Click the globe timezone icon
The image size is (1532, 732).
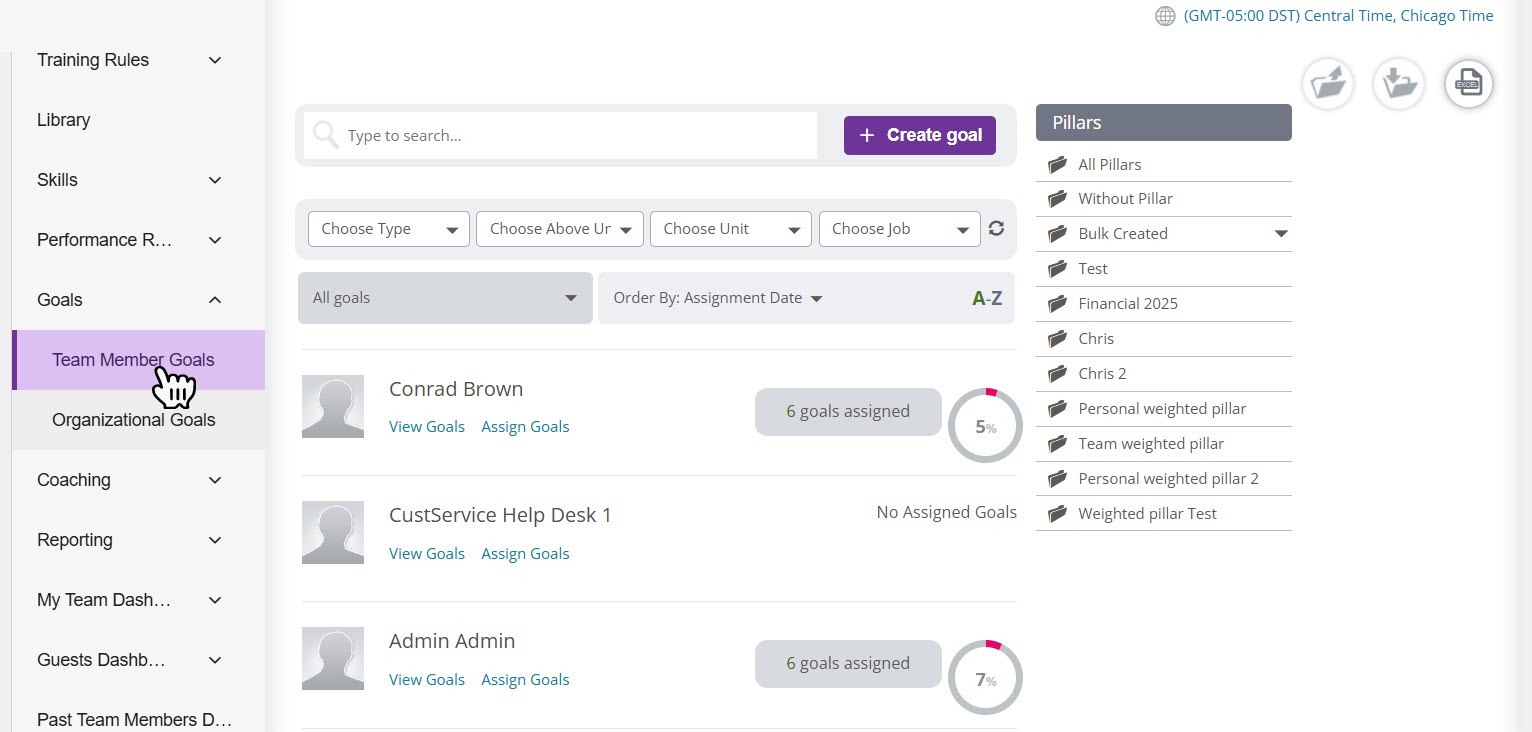click(x=1165, y=16)
